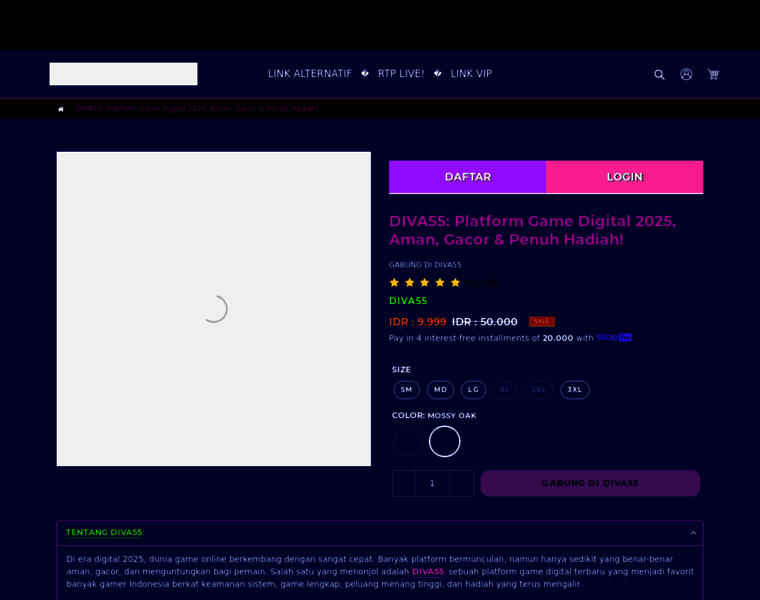The height and width of the screenshot is (600, 760).
Task: Choose the first dark color swatch
Action: tap(408, 442)
